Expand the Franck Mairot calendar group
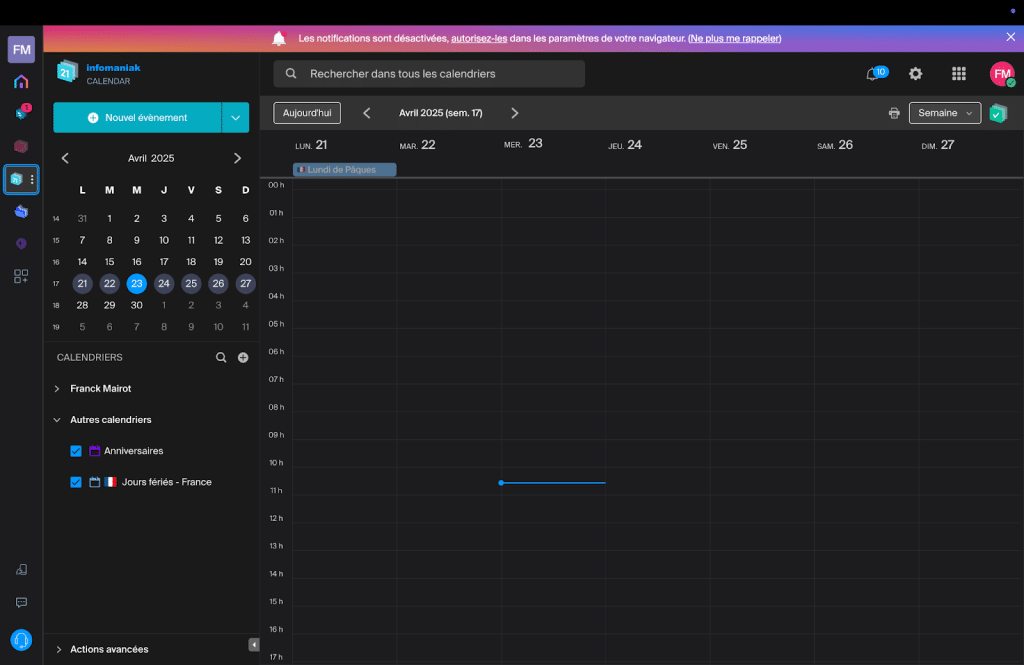The height and width of the screenshot is (665, 1024). (58, 388)
